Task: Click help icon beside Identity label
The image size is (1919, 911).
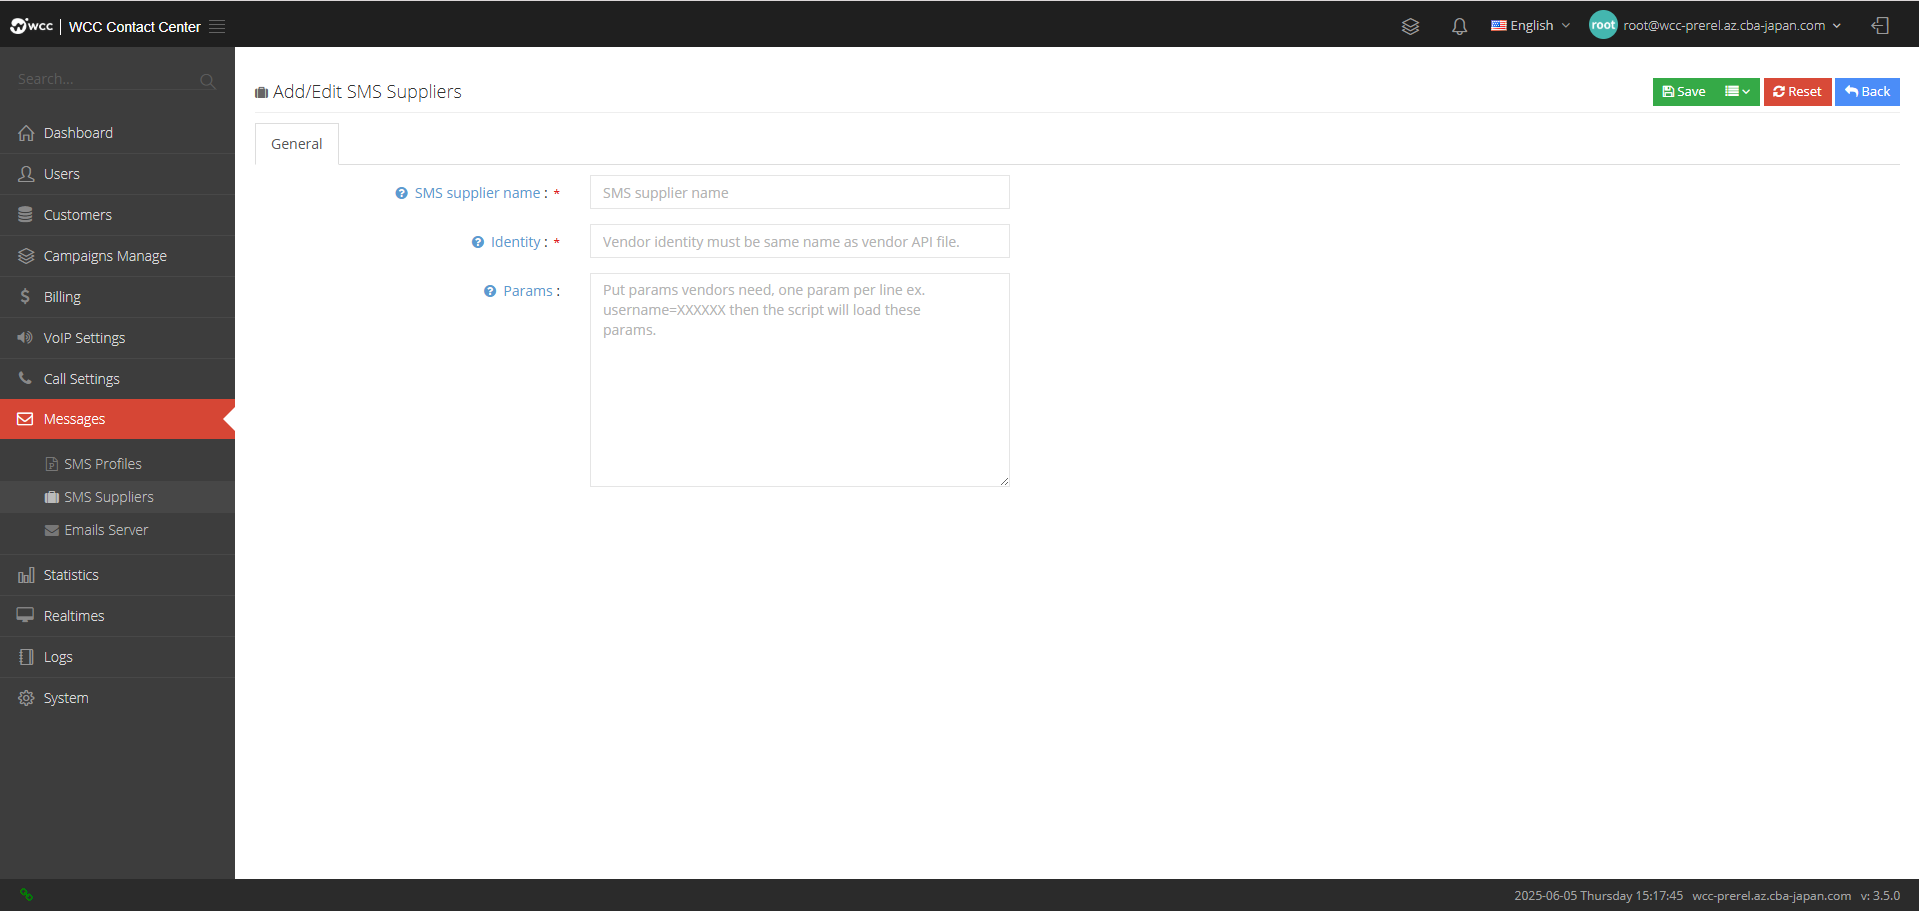Action: (x=477, y=242)
